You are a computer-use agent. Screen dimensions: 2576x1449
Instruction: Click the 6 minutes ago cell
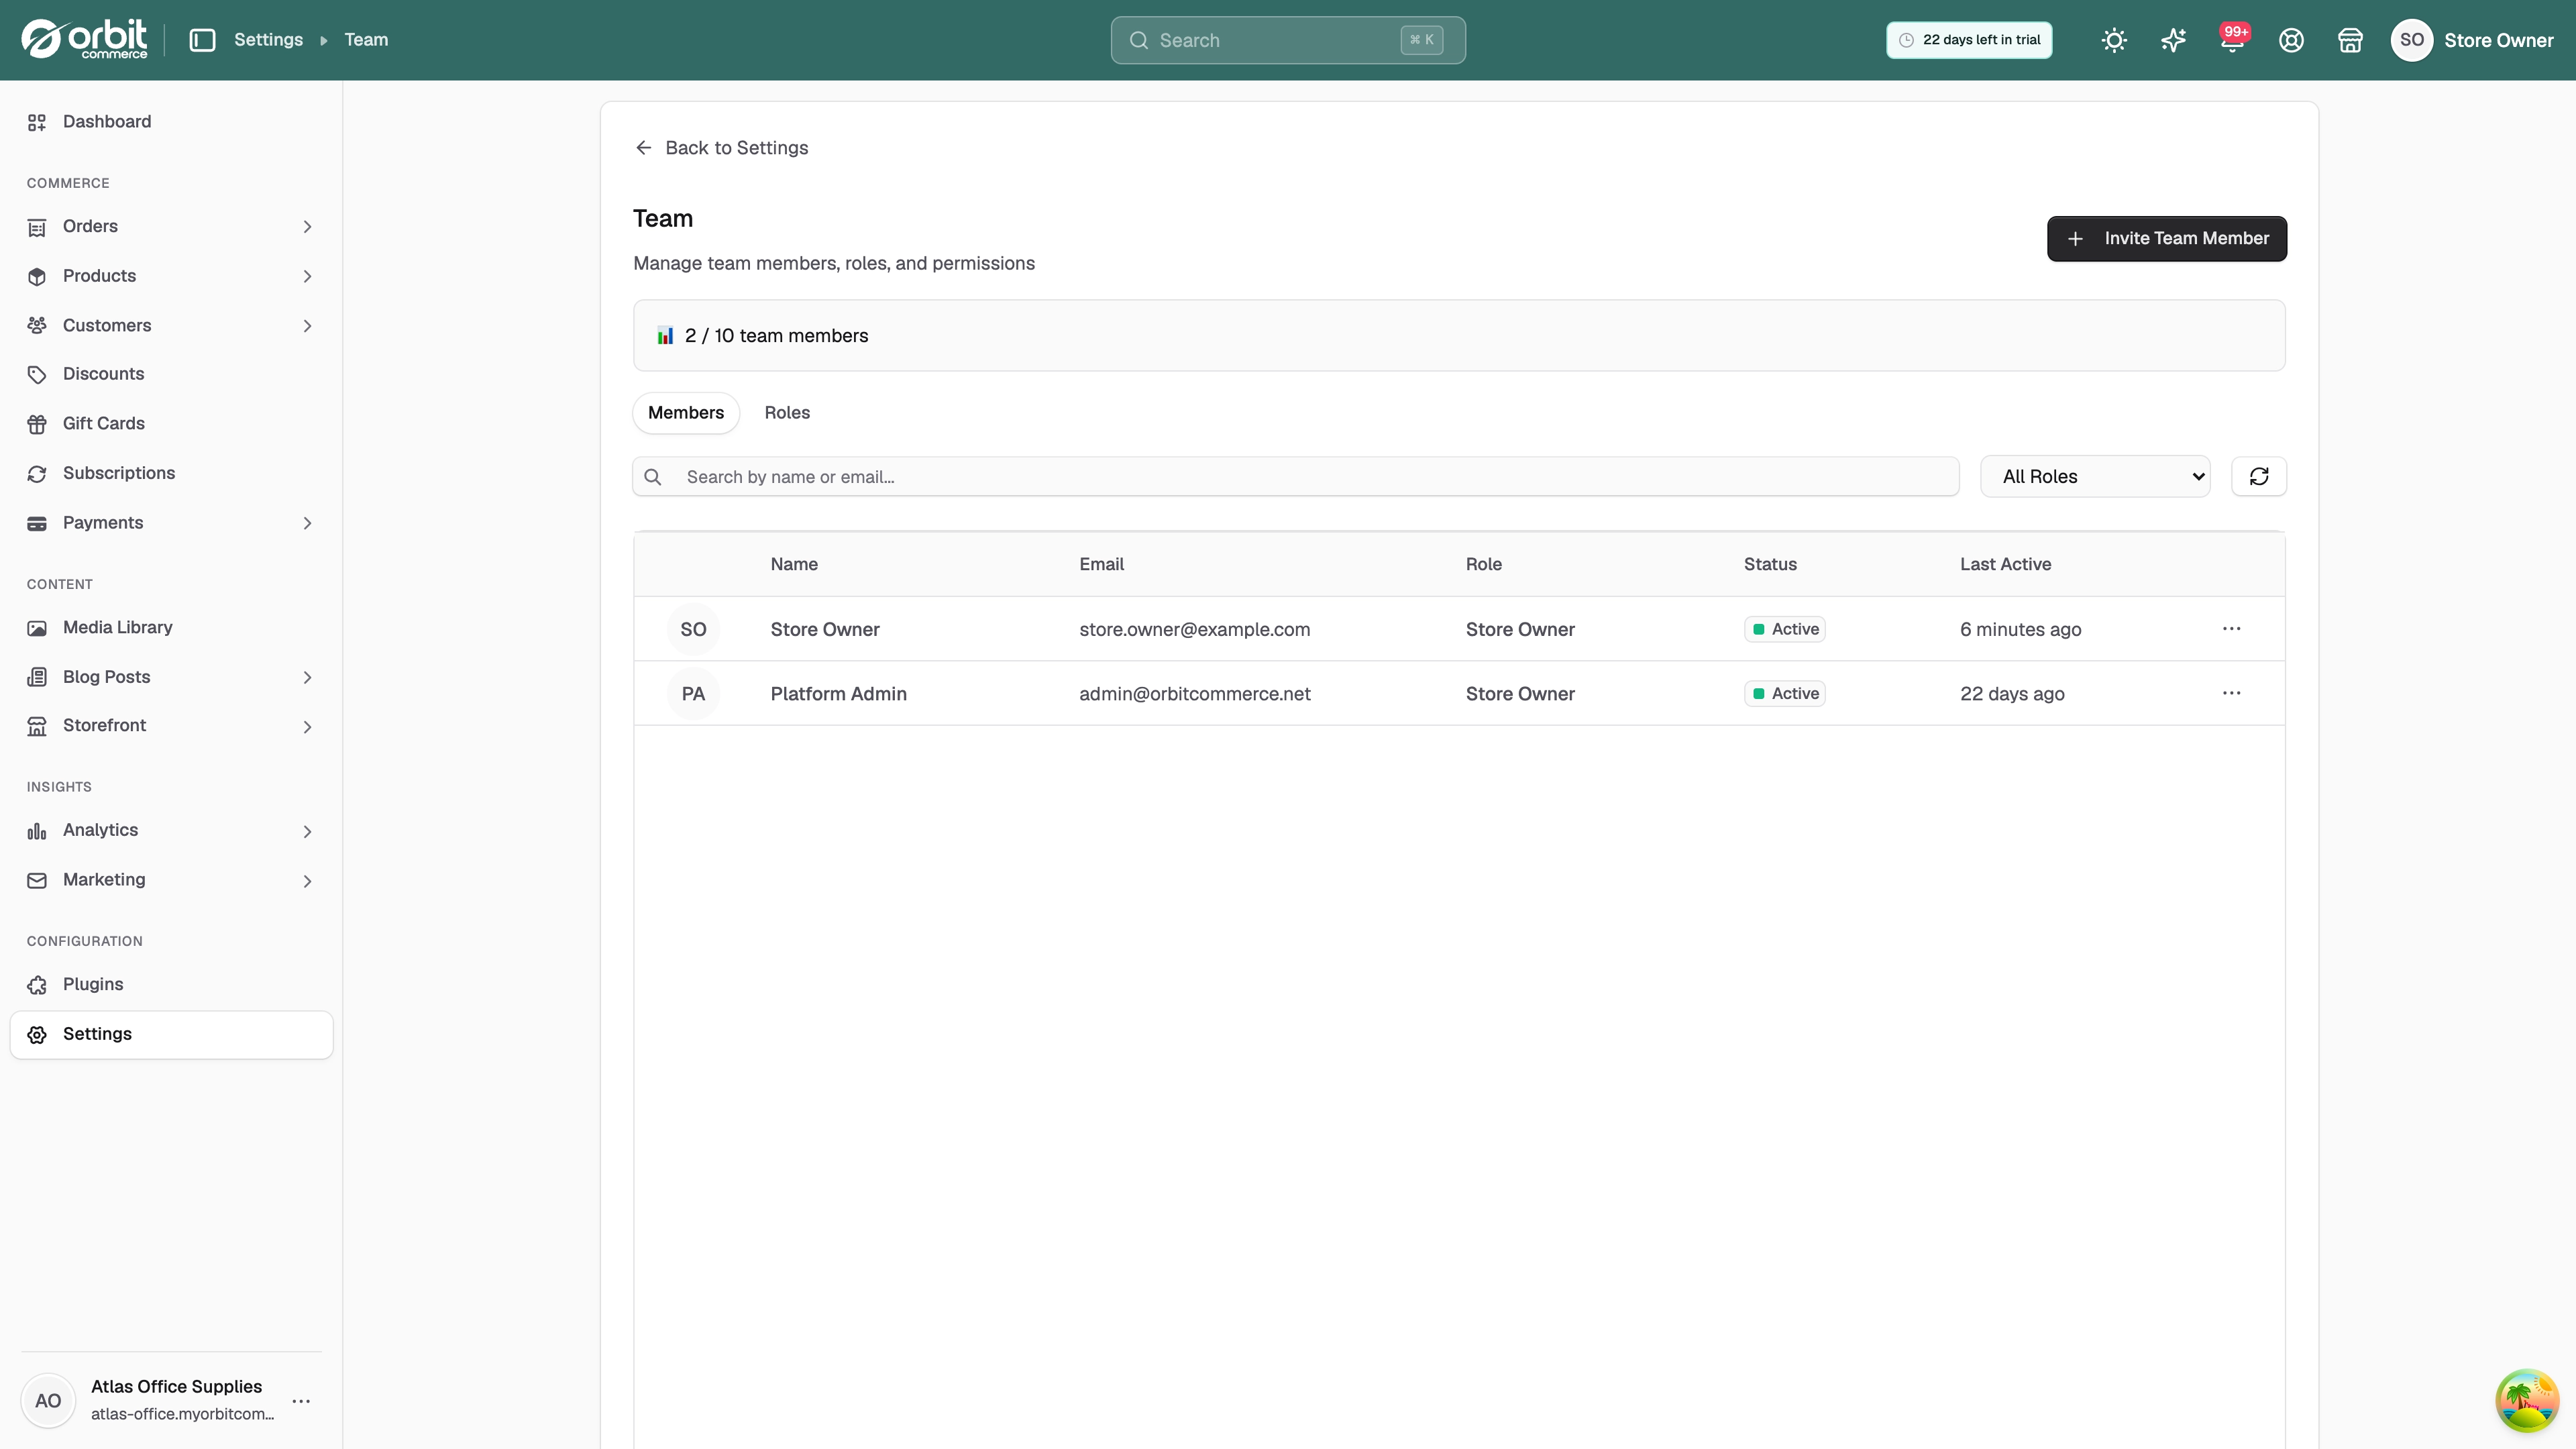pos(2020,629)
